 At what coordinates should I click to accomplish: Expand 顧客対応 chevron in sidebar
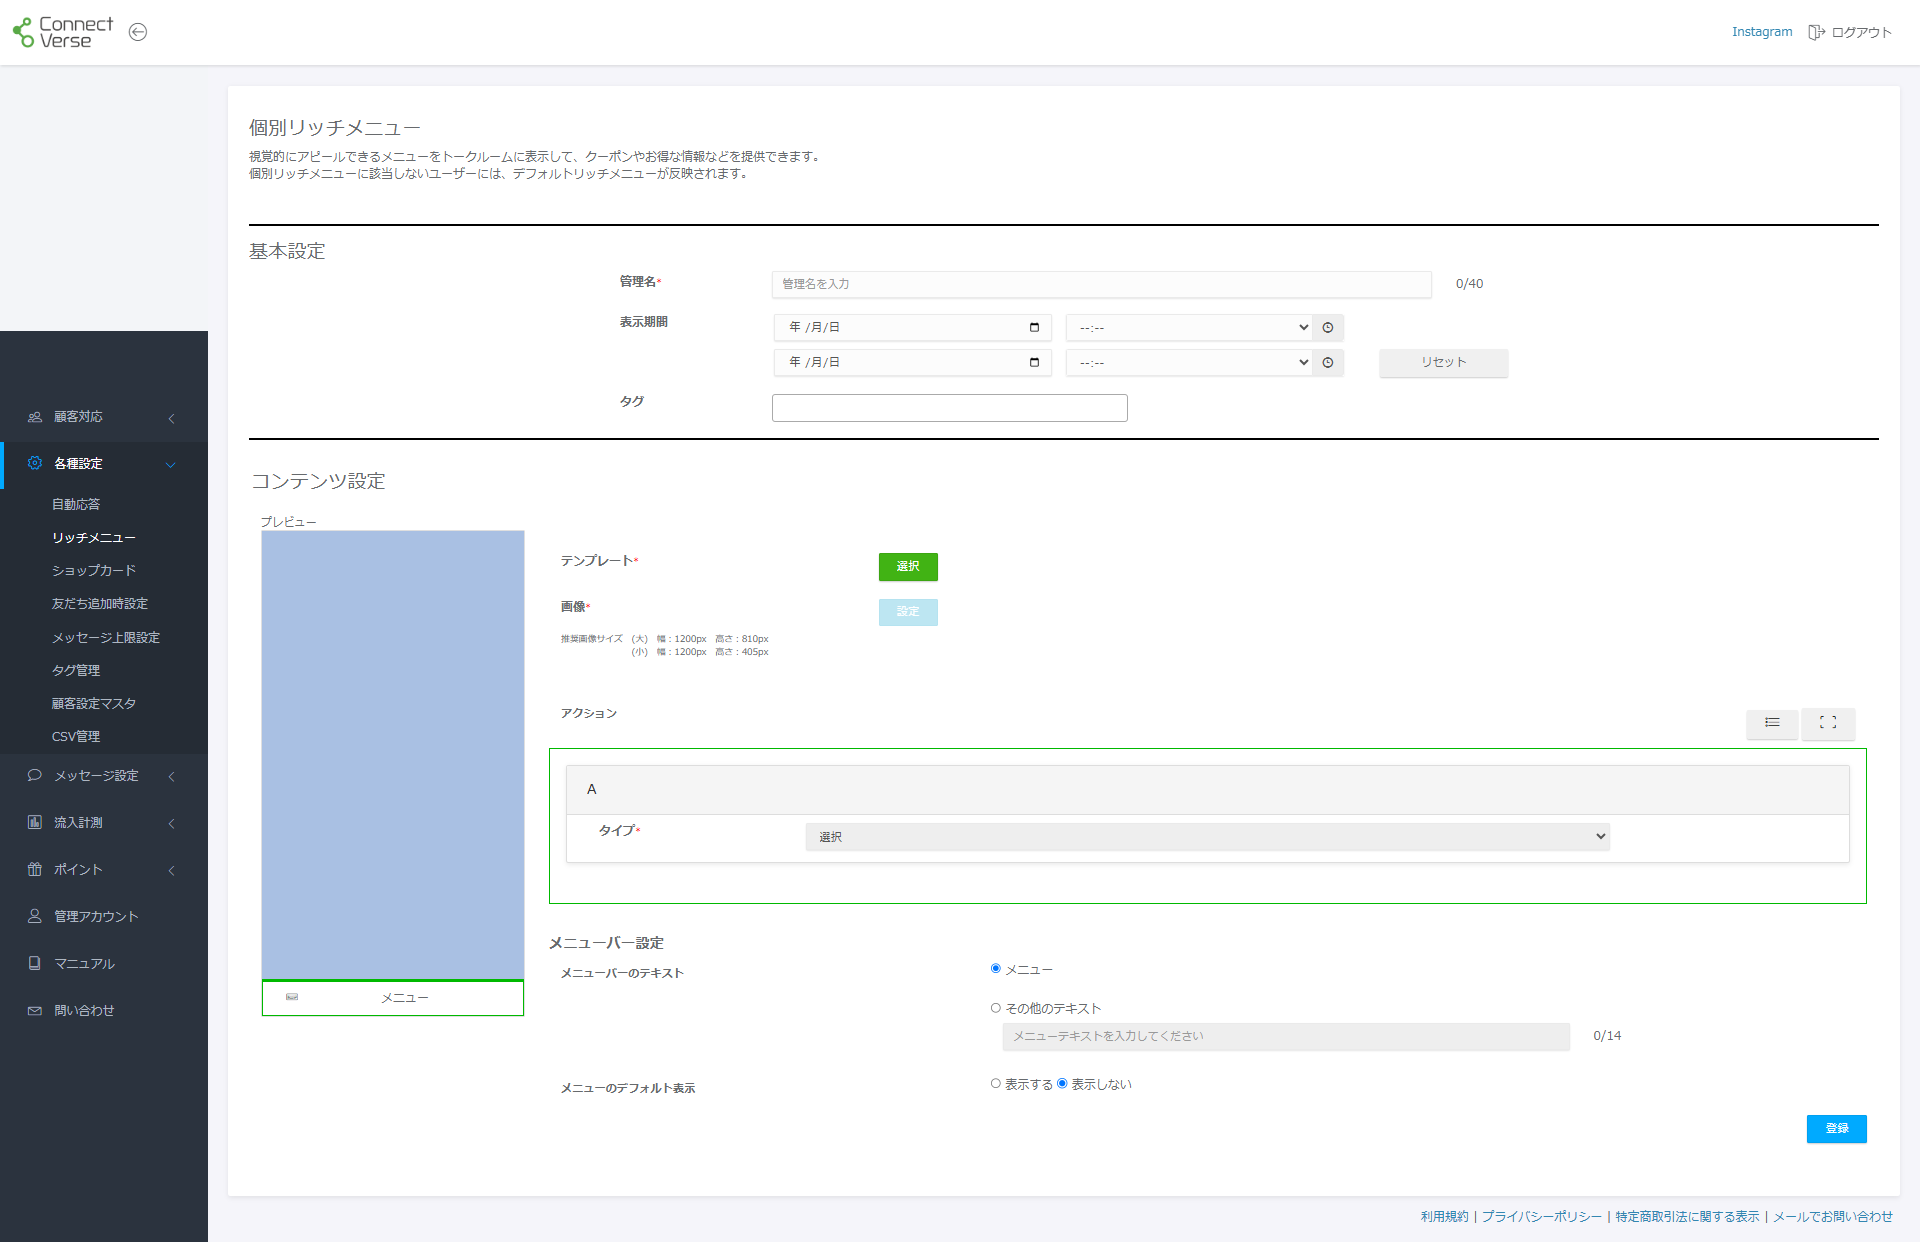click(x=171, y=418)
